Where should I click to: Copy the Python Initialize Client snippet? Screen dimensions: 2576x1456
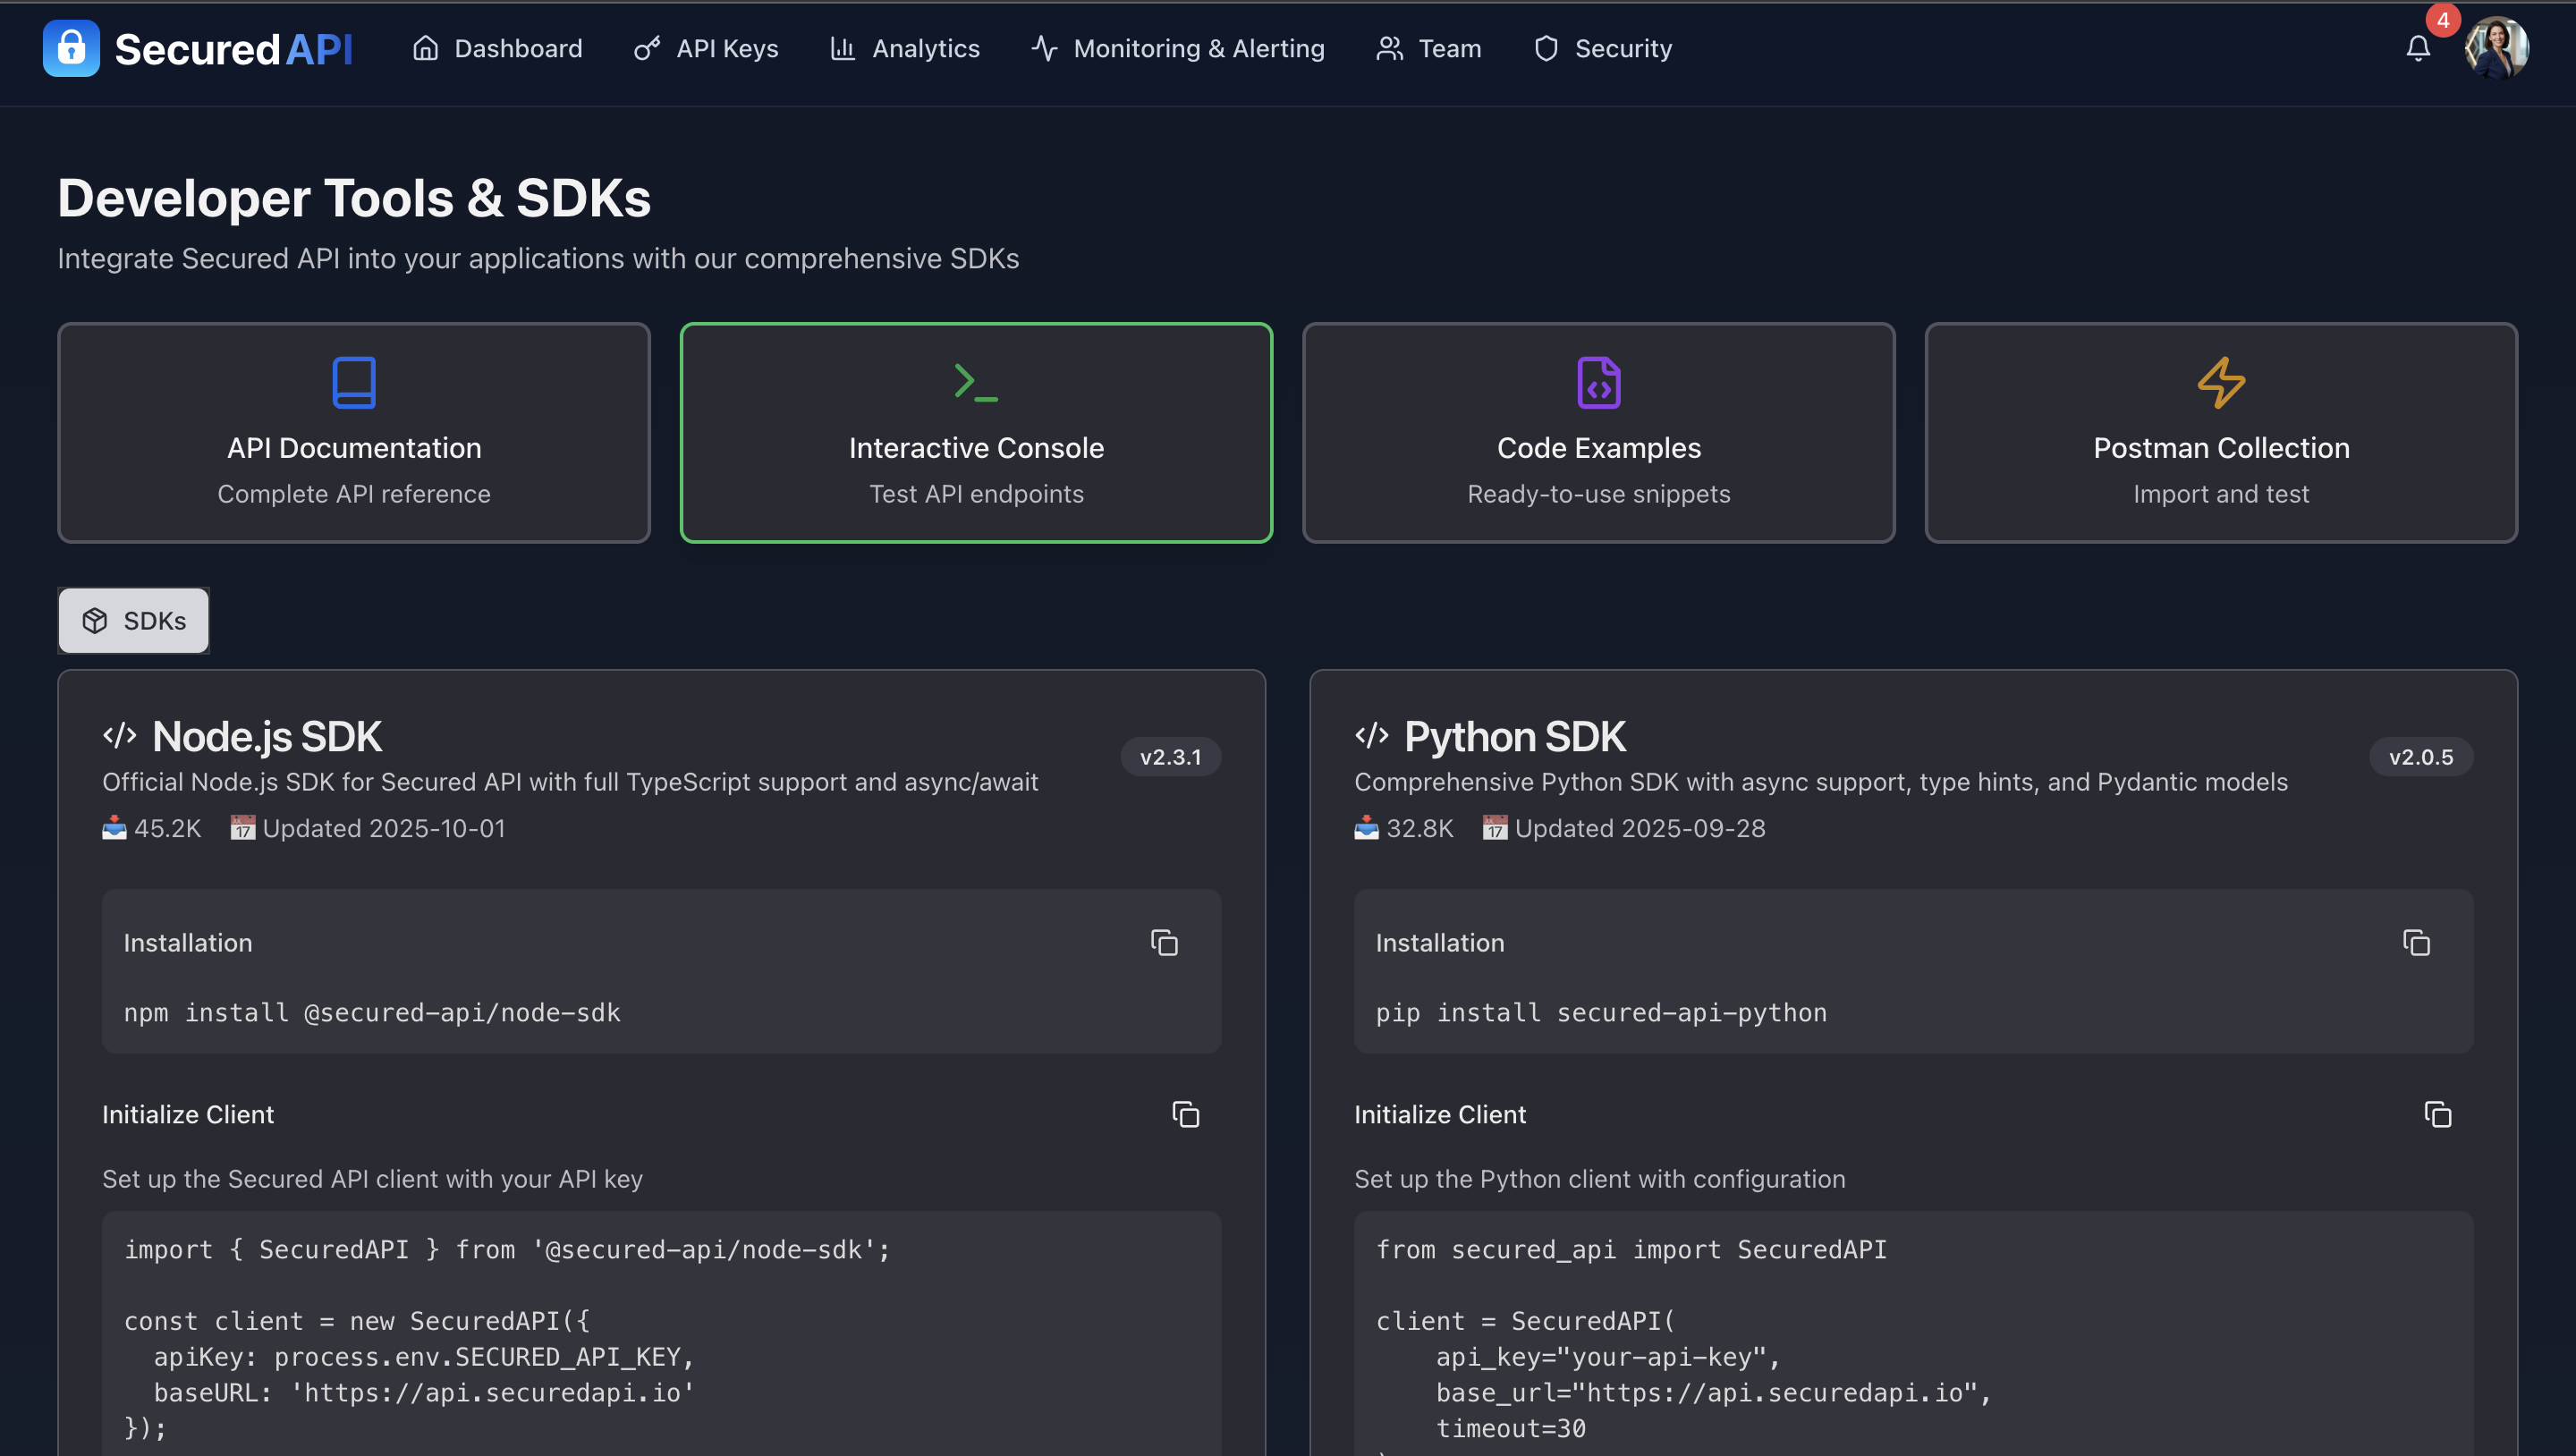pos(2437,1115)
